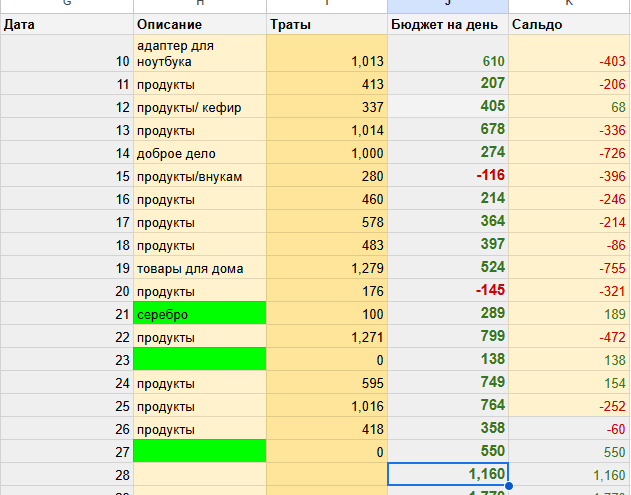Click the green empty cell in row 23

[x=200, y=359]
